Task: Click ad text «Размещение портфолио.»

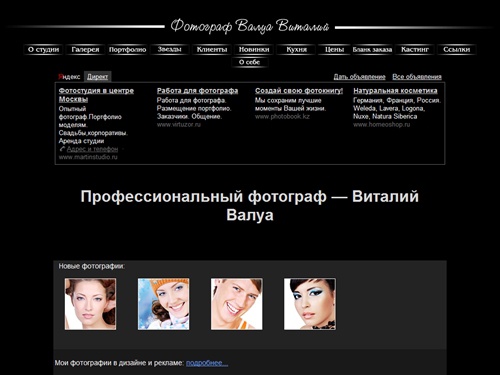Action: [x=194, y=108]
